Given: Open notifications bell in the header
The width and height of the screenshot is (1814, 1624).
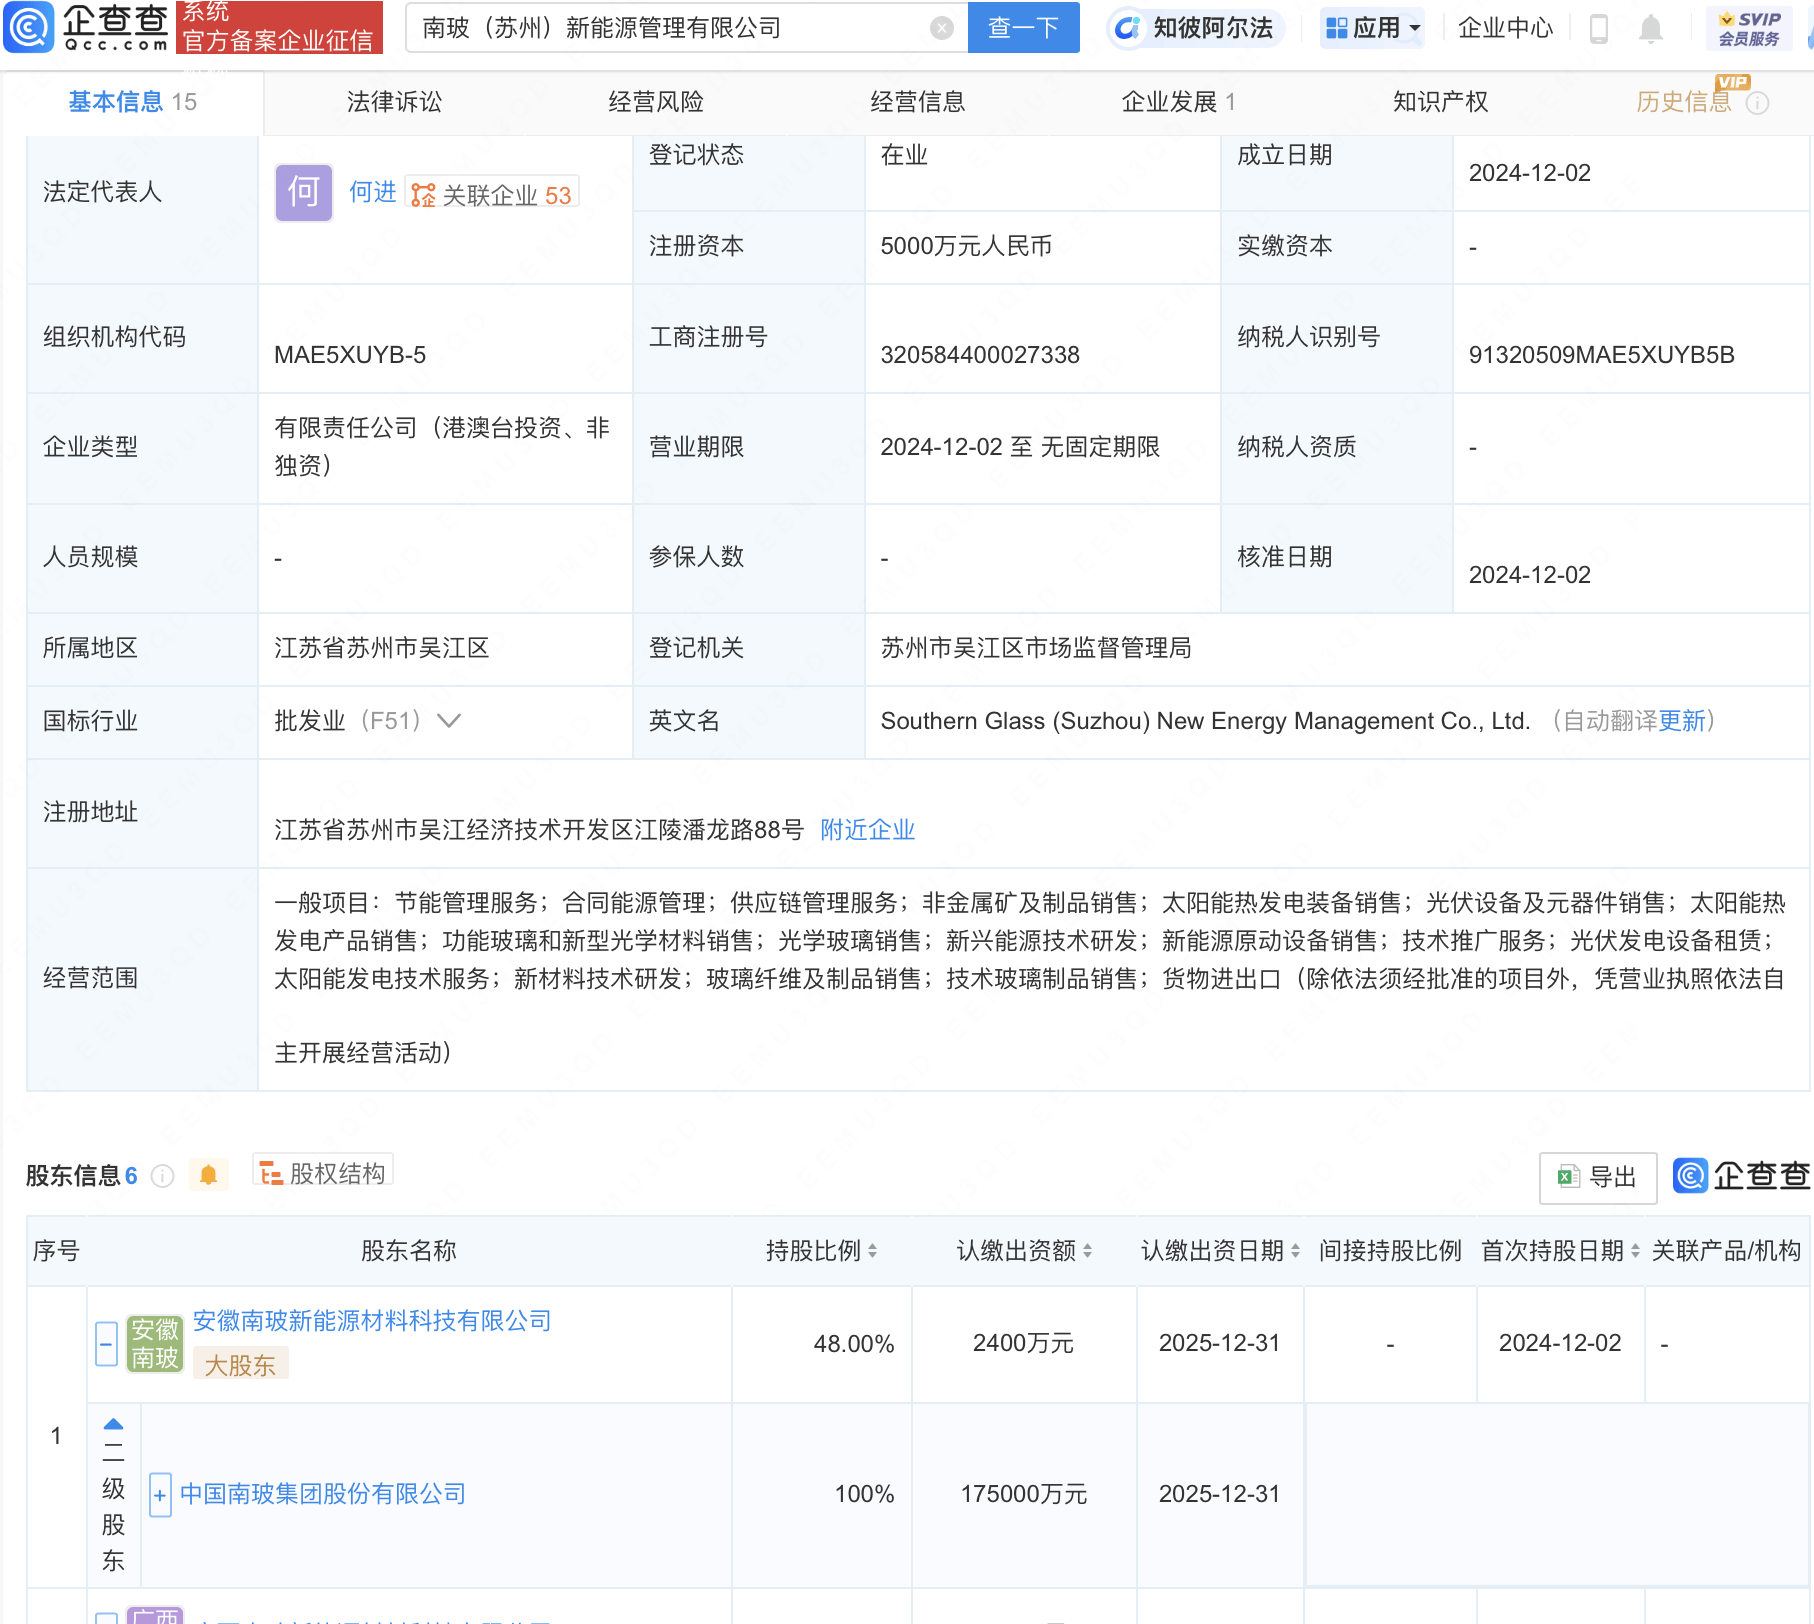Looking at the screenshot, I should (x=1651, y=29).
